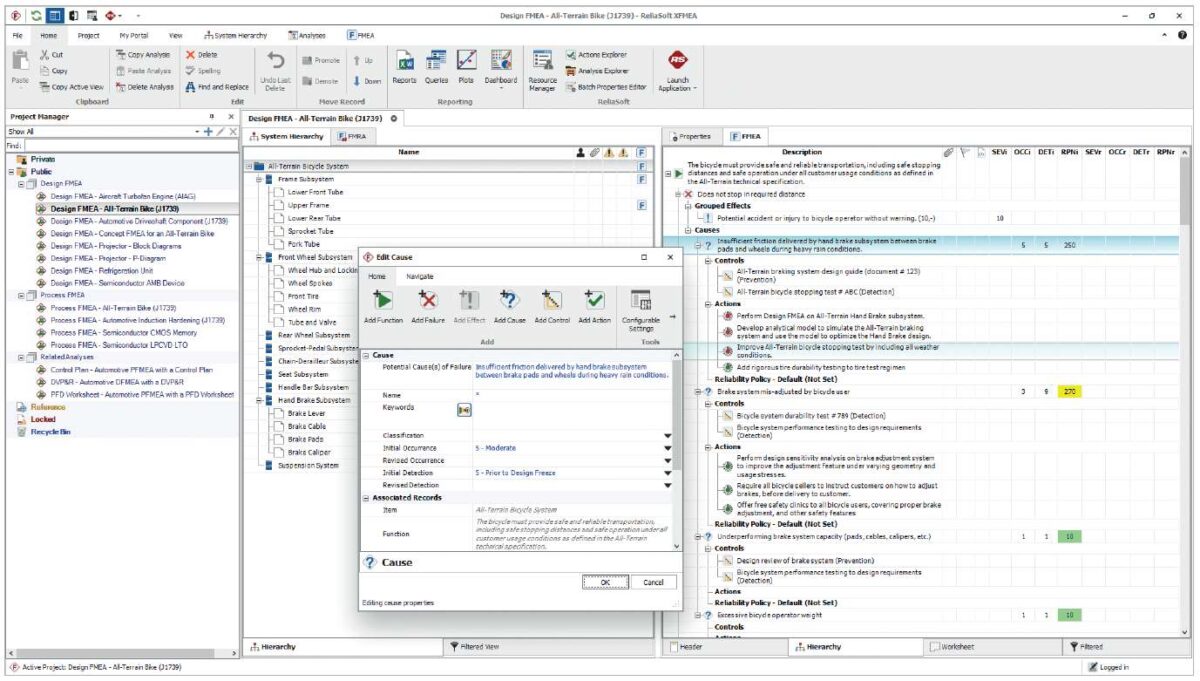Collapse the Frame Subsystem node
The height and width of the screenshot is (681, 1200).
(x=258, y=179)
